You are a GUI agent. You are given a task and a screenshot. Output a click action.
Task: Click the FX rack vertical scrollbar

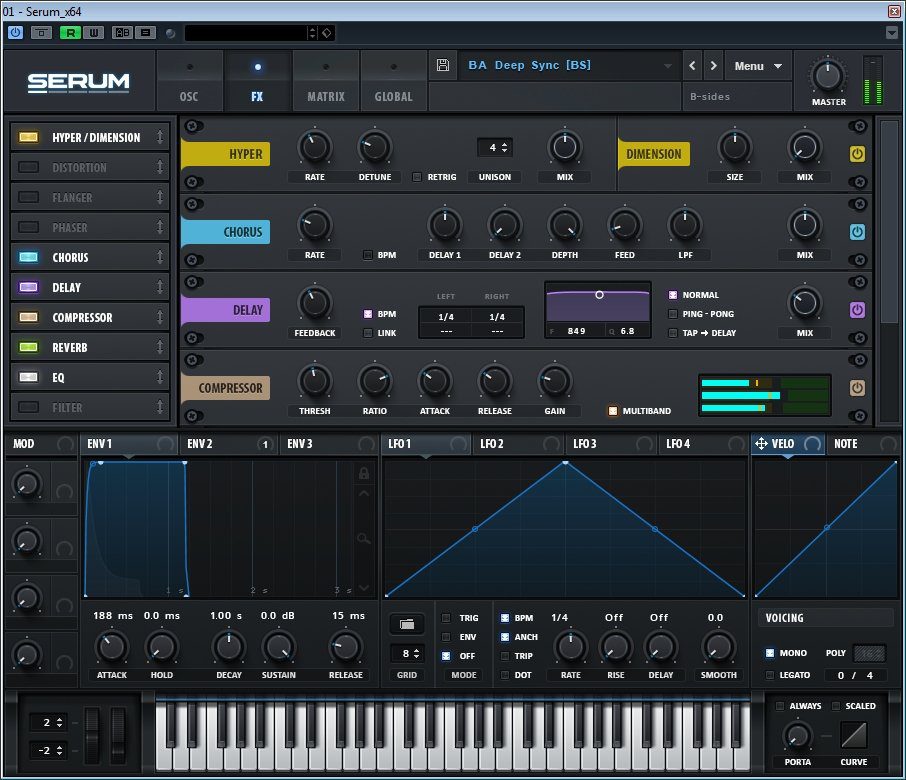(889, 222)
